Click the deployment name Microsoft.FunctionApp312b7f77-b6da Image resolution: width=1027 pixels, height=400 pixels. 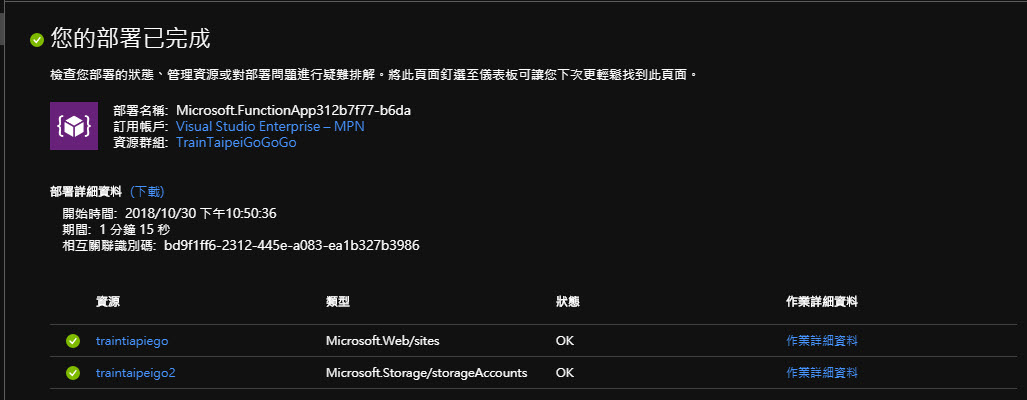[x=293, y=110]
